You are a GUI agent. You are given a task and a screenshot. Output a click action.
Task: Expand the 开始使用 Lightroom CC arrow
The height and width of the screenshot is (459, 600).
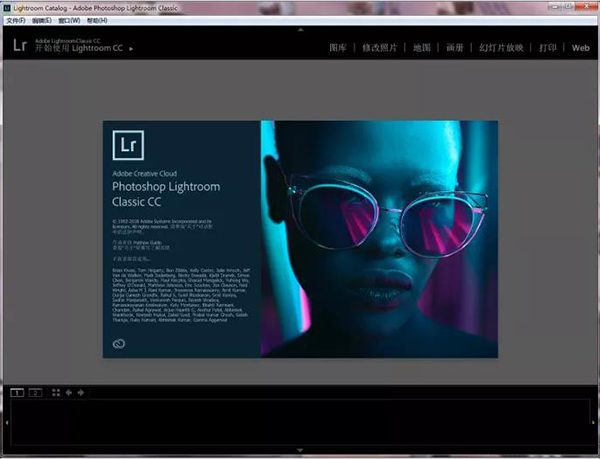pyautogui.click(x=131, y=49)
